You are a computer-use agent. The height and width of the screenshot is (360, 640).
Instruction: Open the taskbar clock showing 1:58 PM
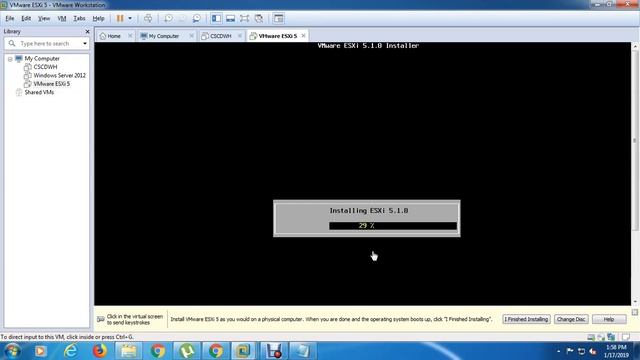pyautogui.click(x=616, y=351)
